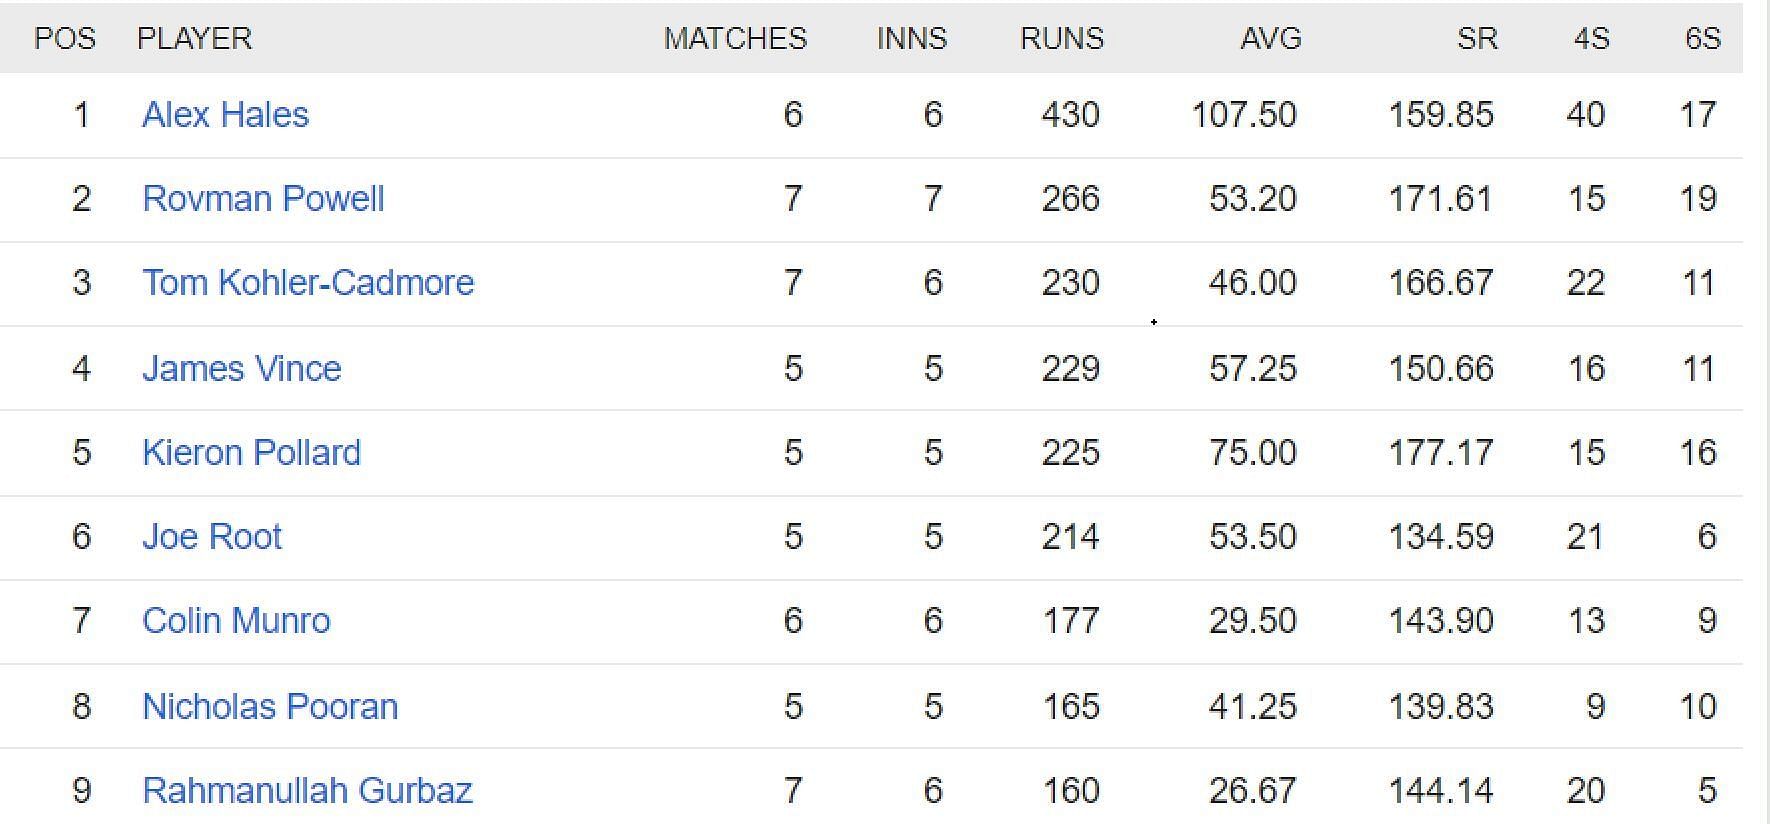Open James Vince player page
This screenshot has height=824, width=1770.
tap(242, 369)
